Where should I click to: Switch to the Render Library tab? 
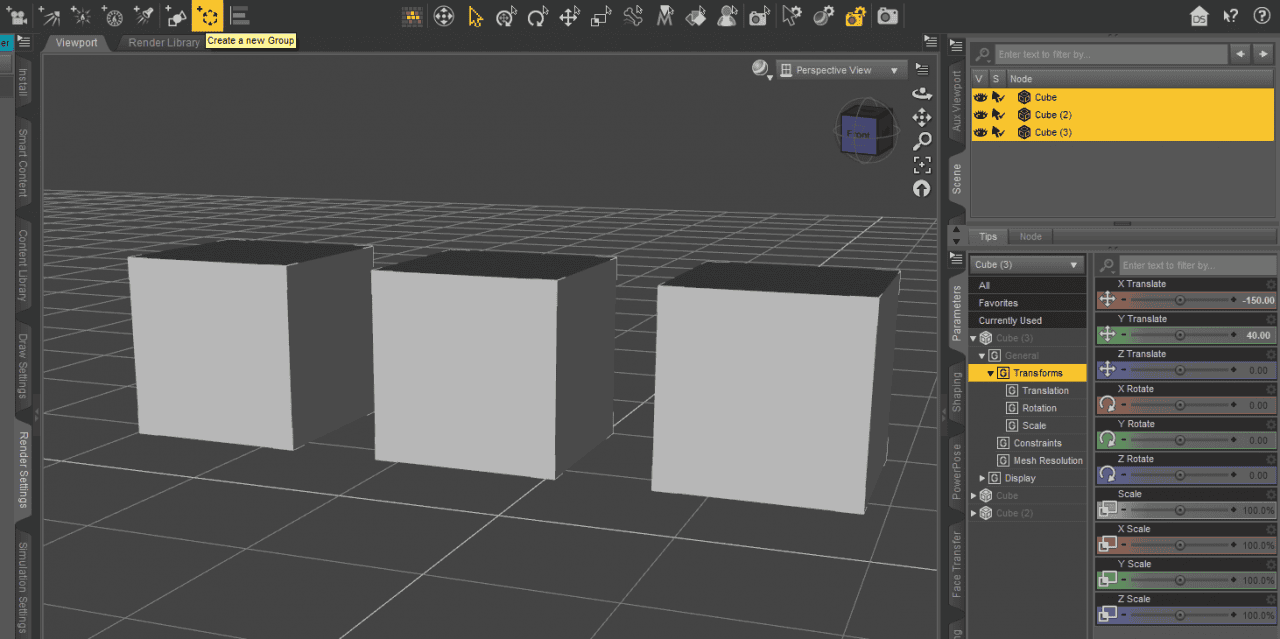(165, 43)
